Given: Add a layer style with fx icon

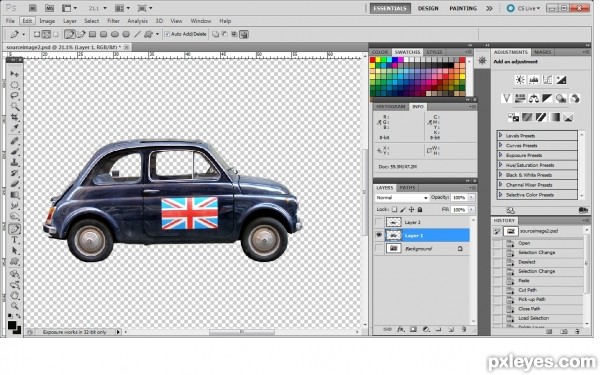Looking at the screenshot, I should tap(401, 329).
